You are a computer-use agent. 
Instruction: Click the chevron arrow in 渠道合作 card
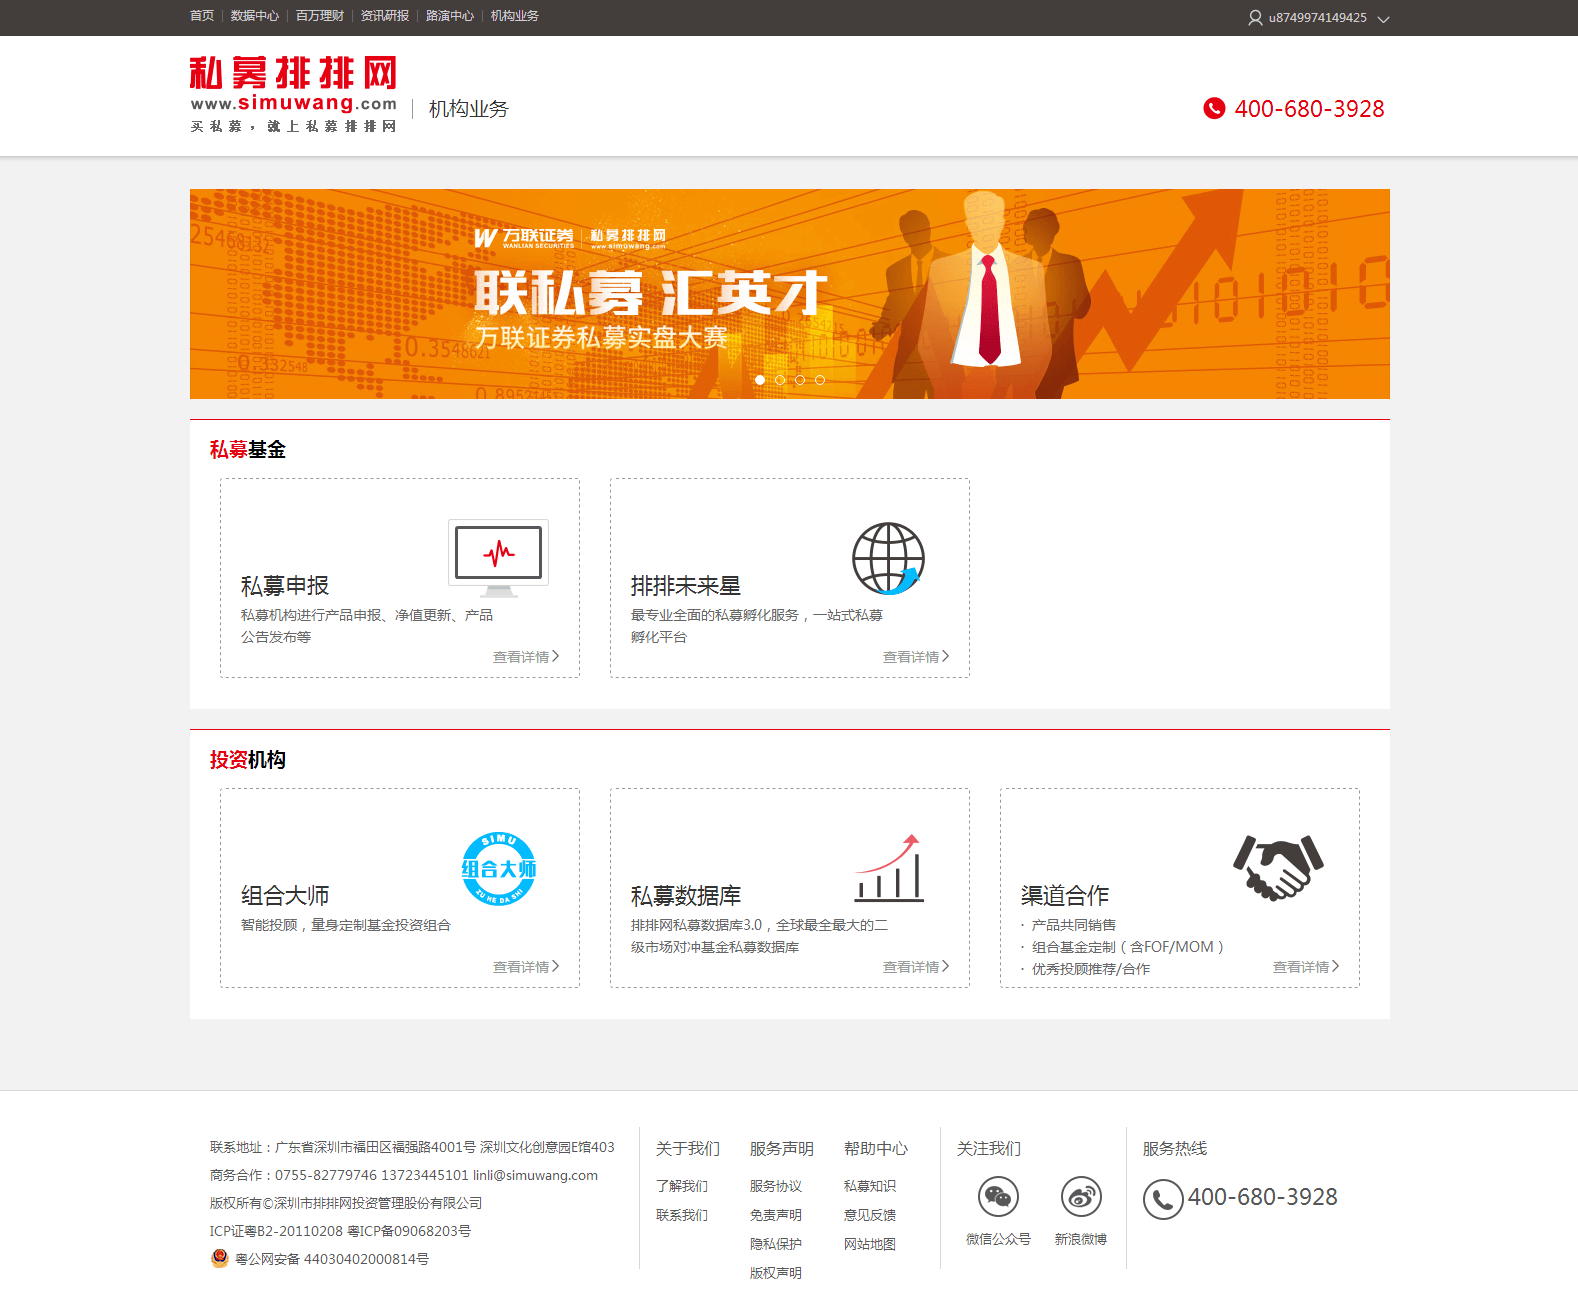[x=1336, y=966]
